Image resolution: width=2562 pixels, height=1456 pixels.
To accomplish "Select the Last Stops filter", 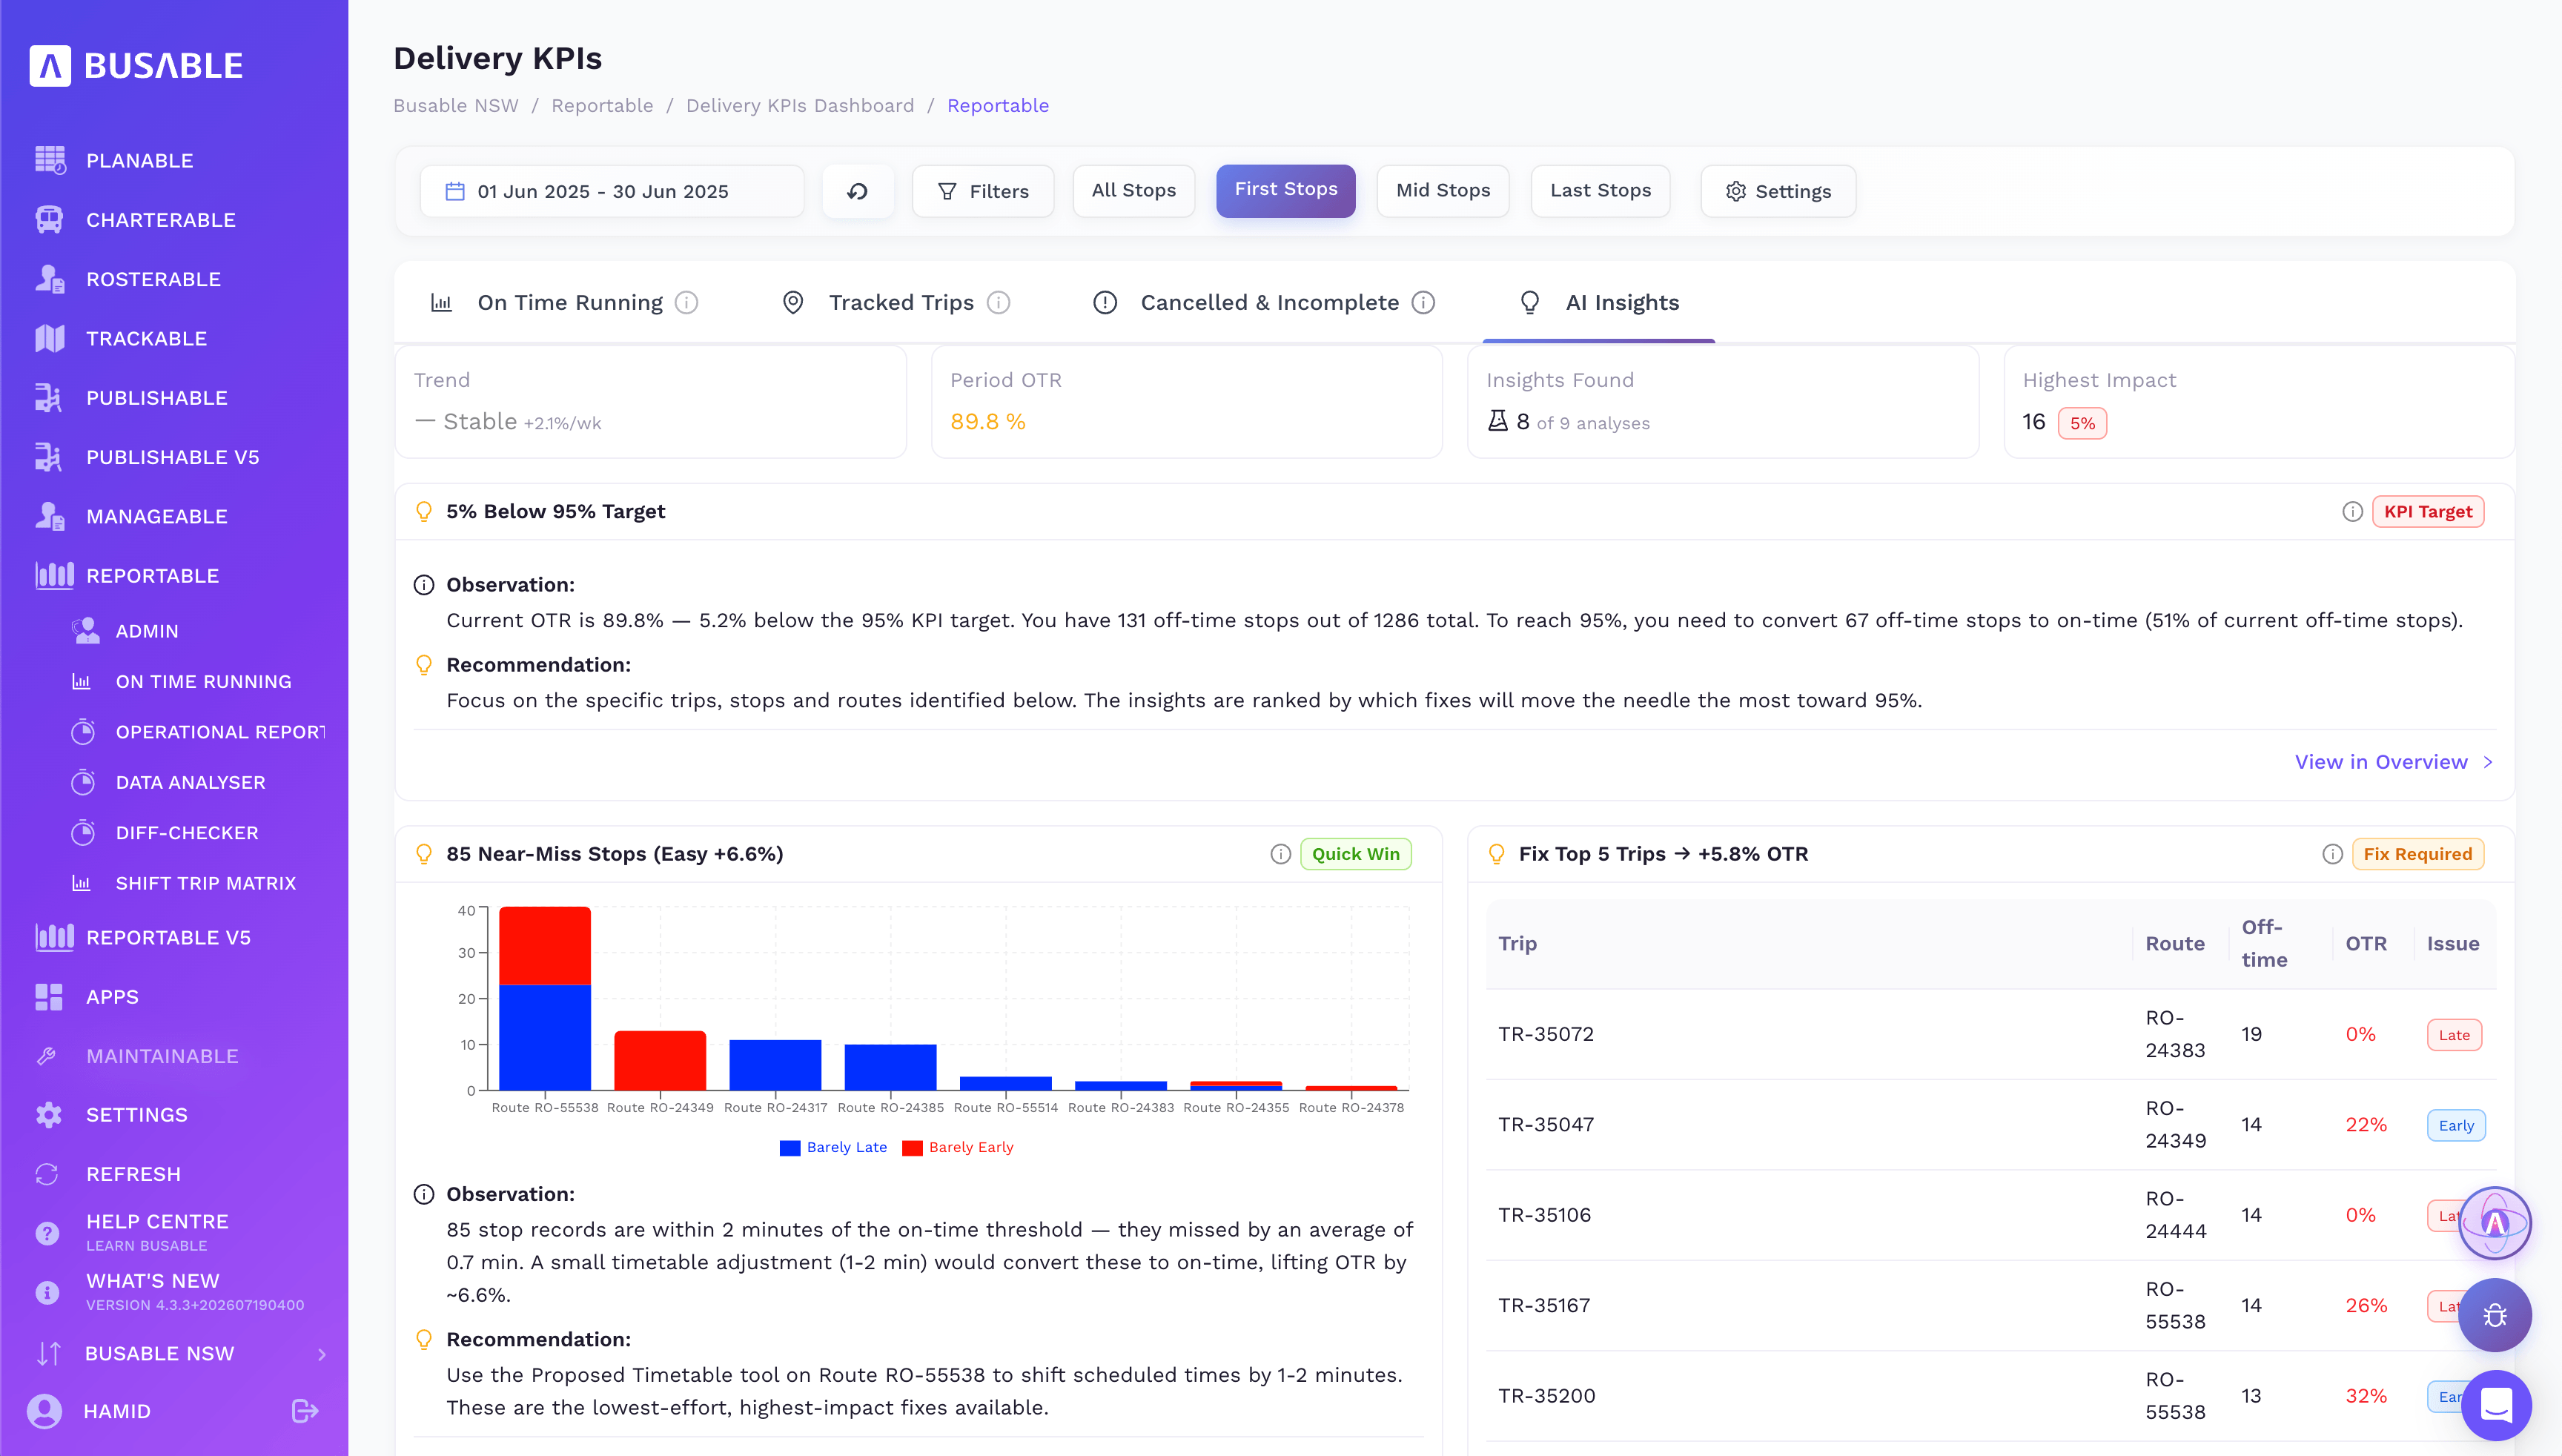I will coord(1600,191).
